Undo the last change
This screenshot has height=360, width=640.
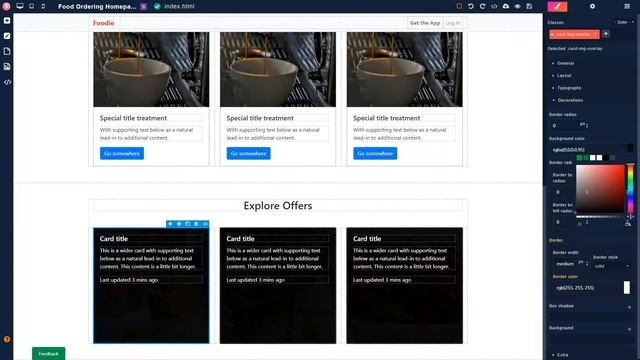tap(471, 6)
